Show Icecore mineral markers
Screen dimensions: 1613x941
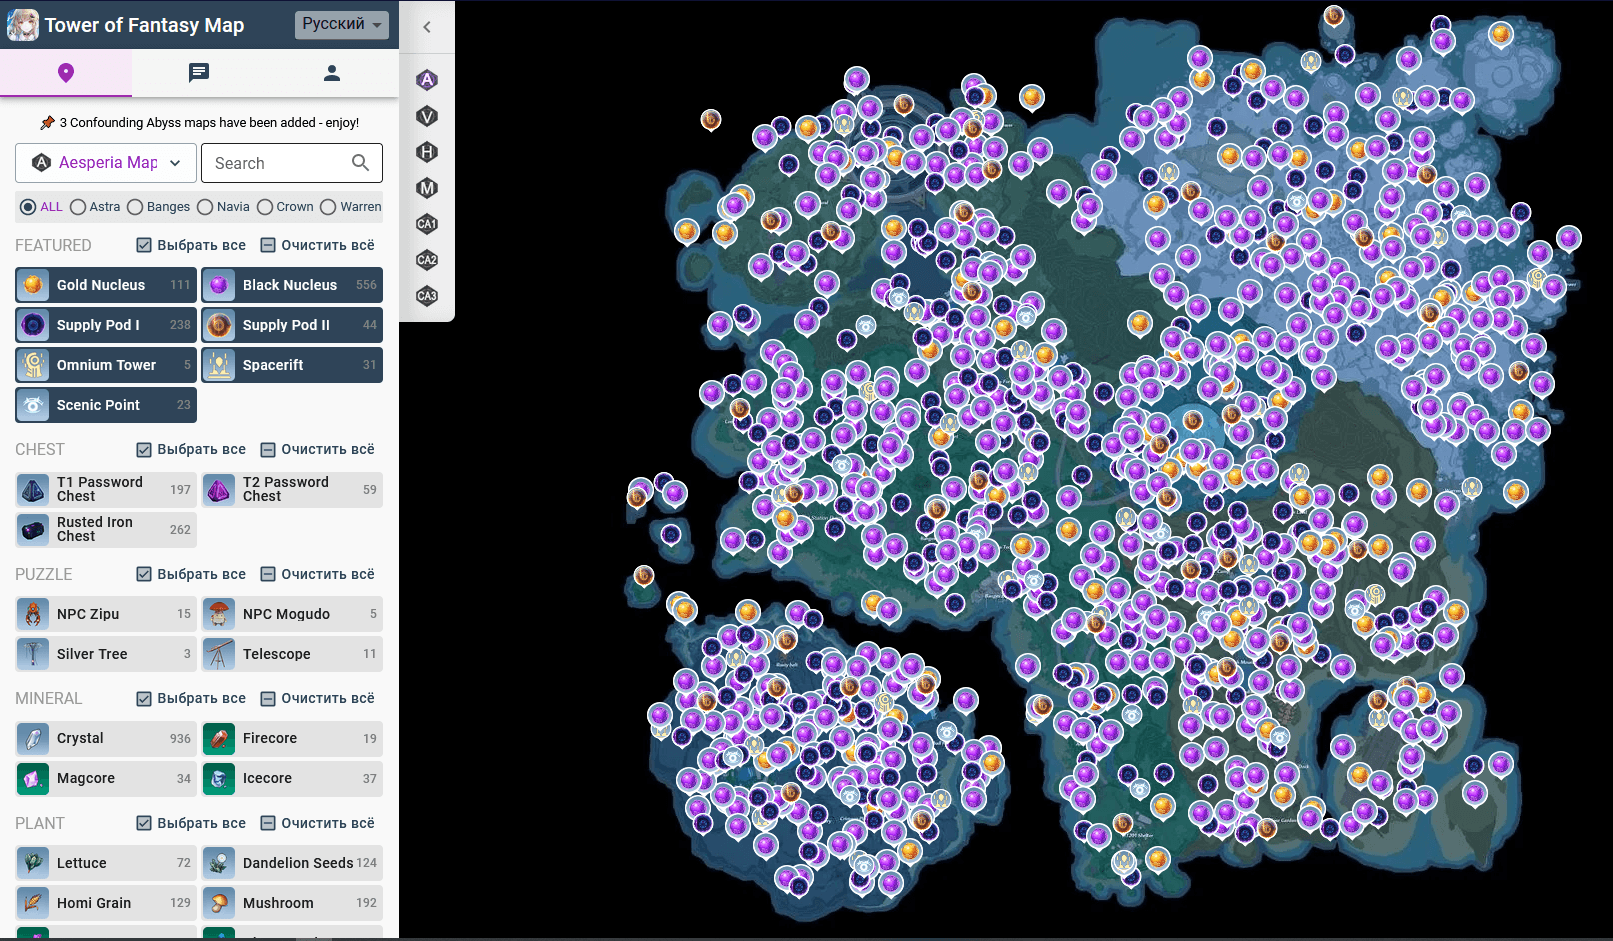tap(292, 778)
